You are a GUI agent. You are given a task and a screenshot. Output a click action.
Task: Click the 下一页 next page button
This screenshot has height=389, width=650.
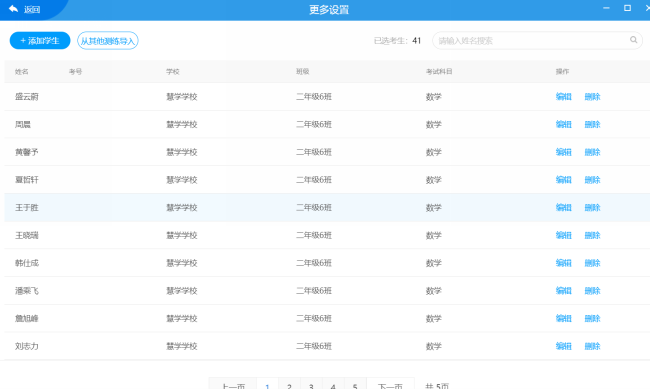point(390,385)
